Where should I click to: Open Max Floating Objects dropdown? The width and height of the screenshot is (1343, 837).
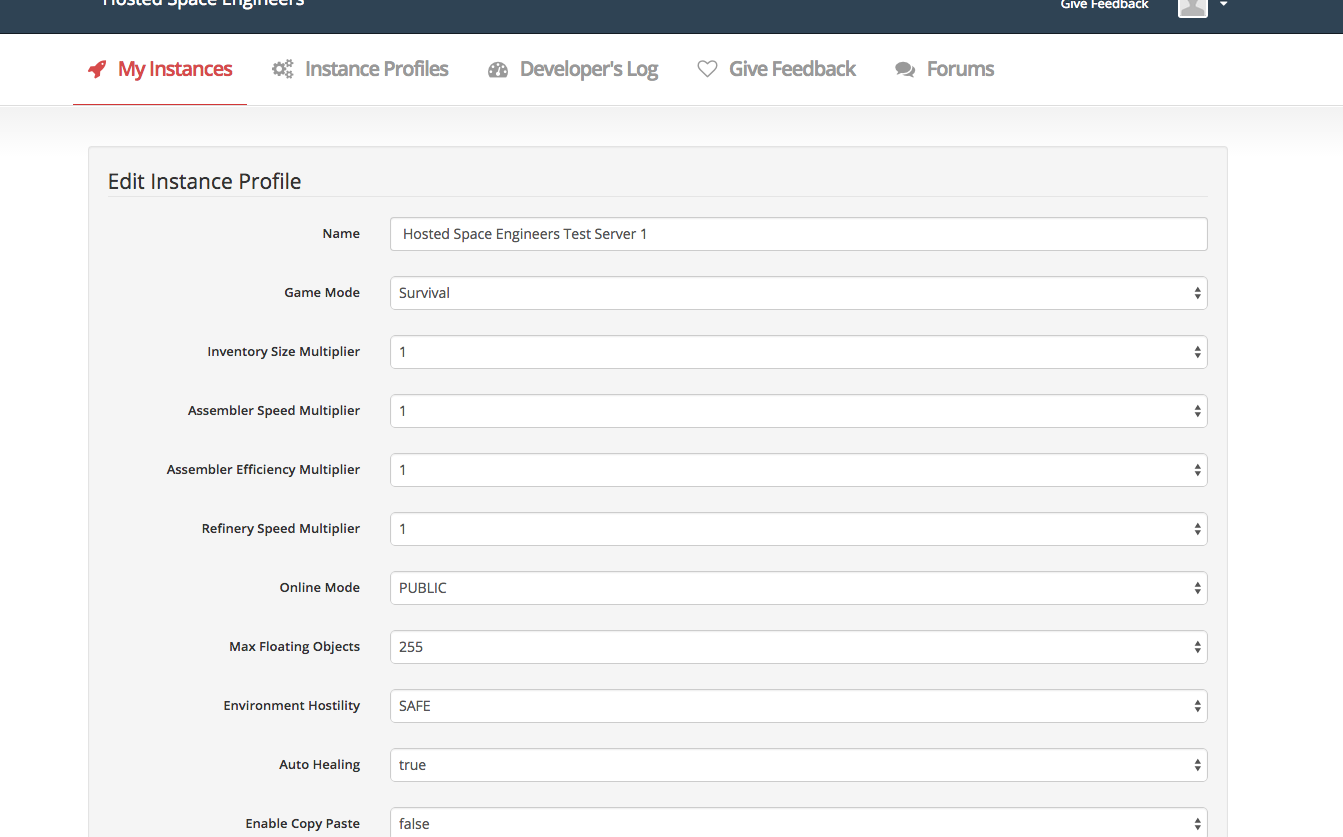[x=798, y=647]
